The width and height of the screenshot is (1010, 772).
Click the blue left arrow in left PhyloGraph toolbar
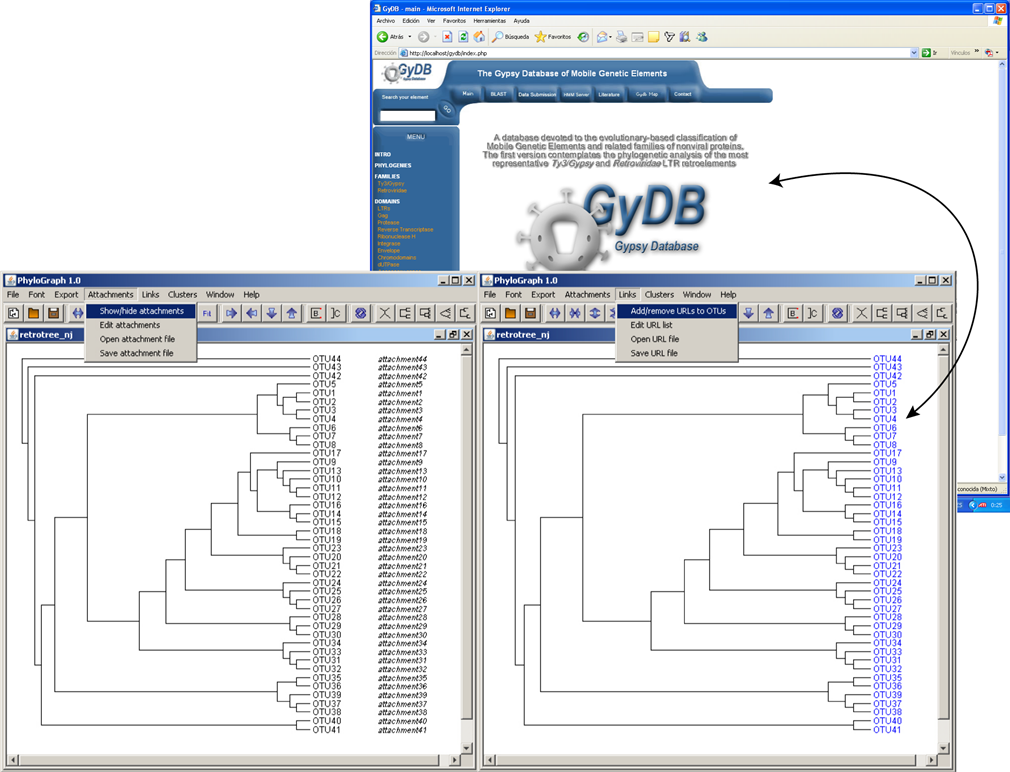coord(251,314)
